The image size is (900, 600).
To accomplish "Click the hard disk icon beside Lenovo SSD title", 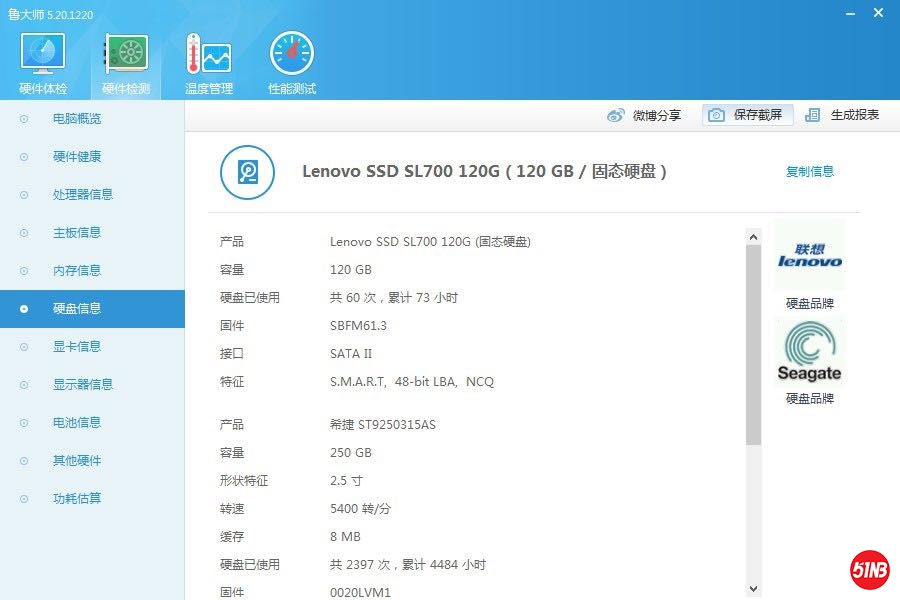I will tap(247, 172).
